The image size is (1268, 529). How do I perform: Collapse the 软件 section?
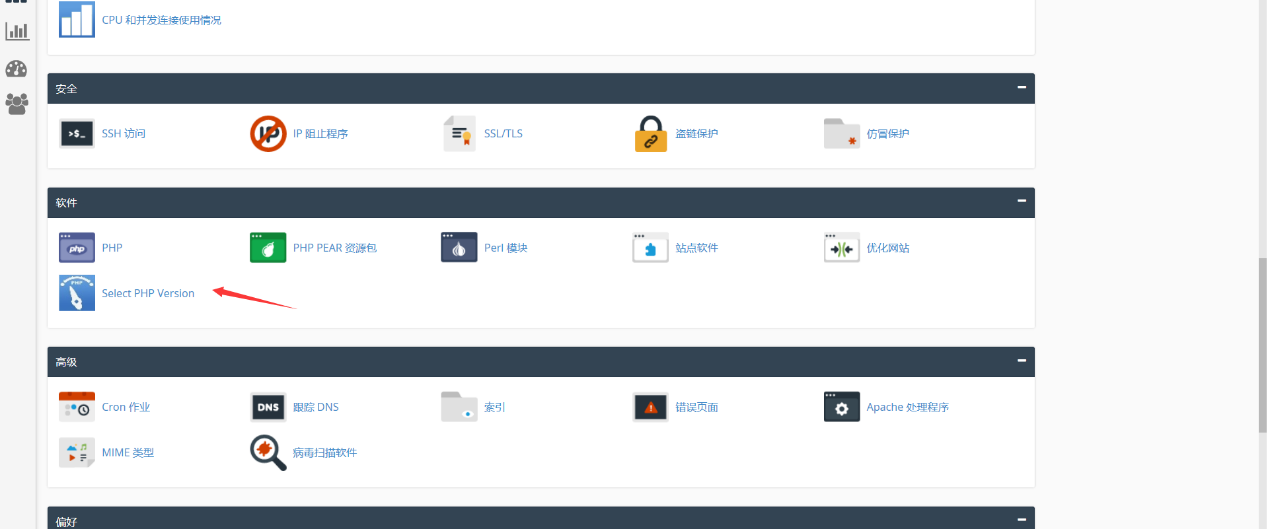tap(1021, 201)
